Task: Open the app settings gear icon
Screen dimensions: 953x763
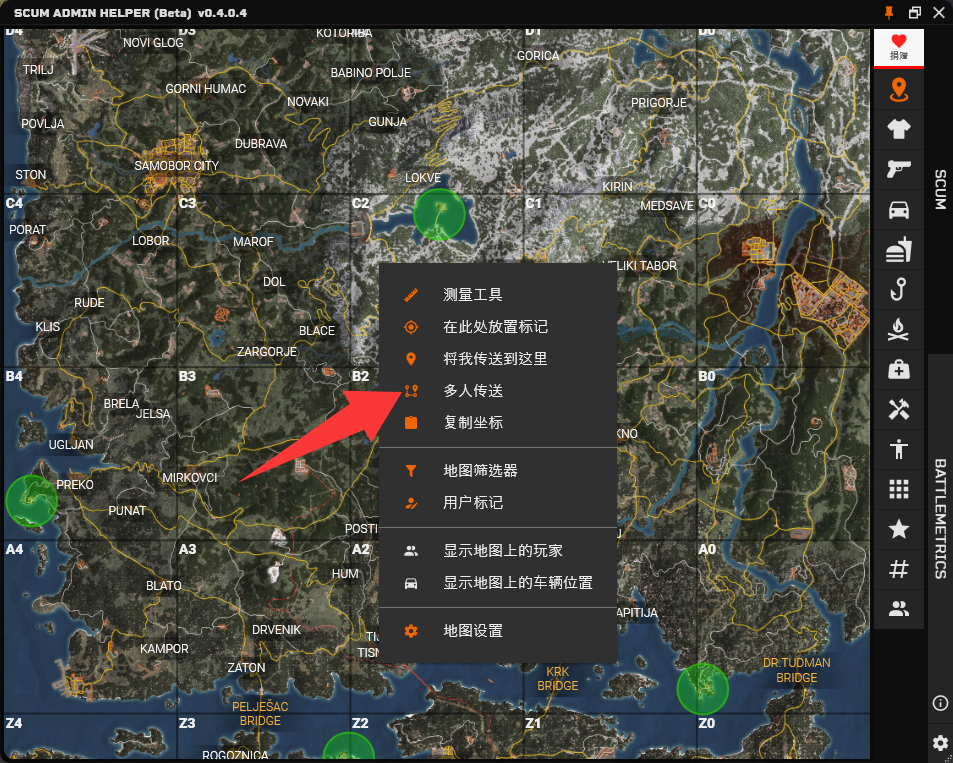Action: click(x=940, y=743)
